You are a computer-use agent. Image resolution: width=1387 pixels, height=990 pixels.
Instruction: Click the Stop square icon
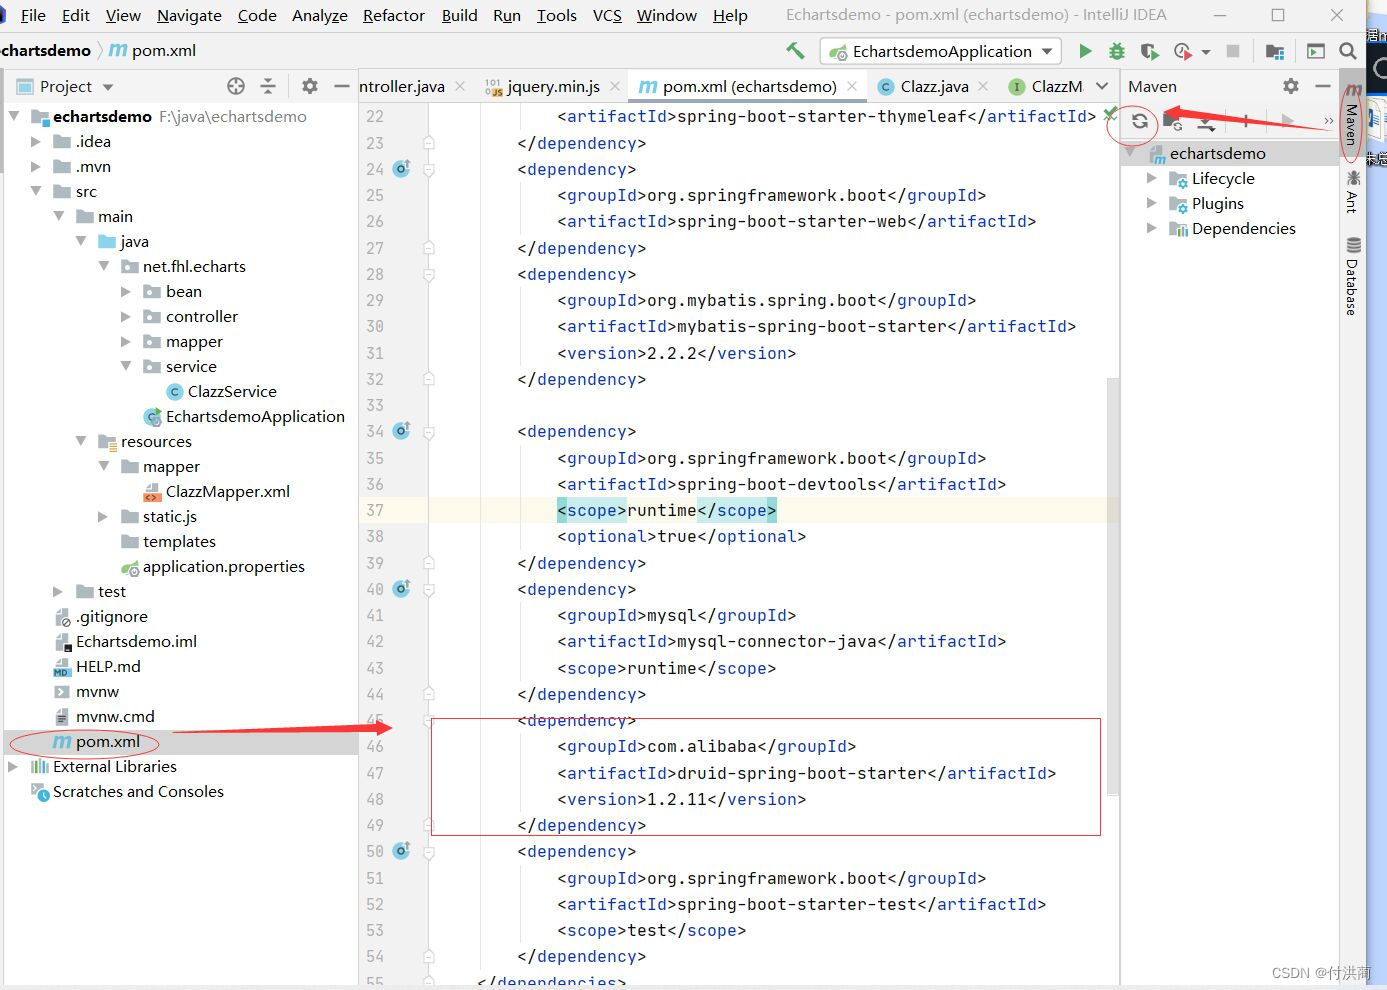coord(1233,51)
